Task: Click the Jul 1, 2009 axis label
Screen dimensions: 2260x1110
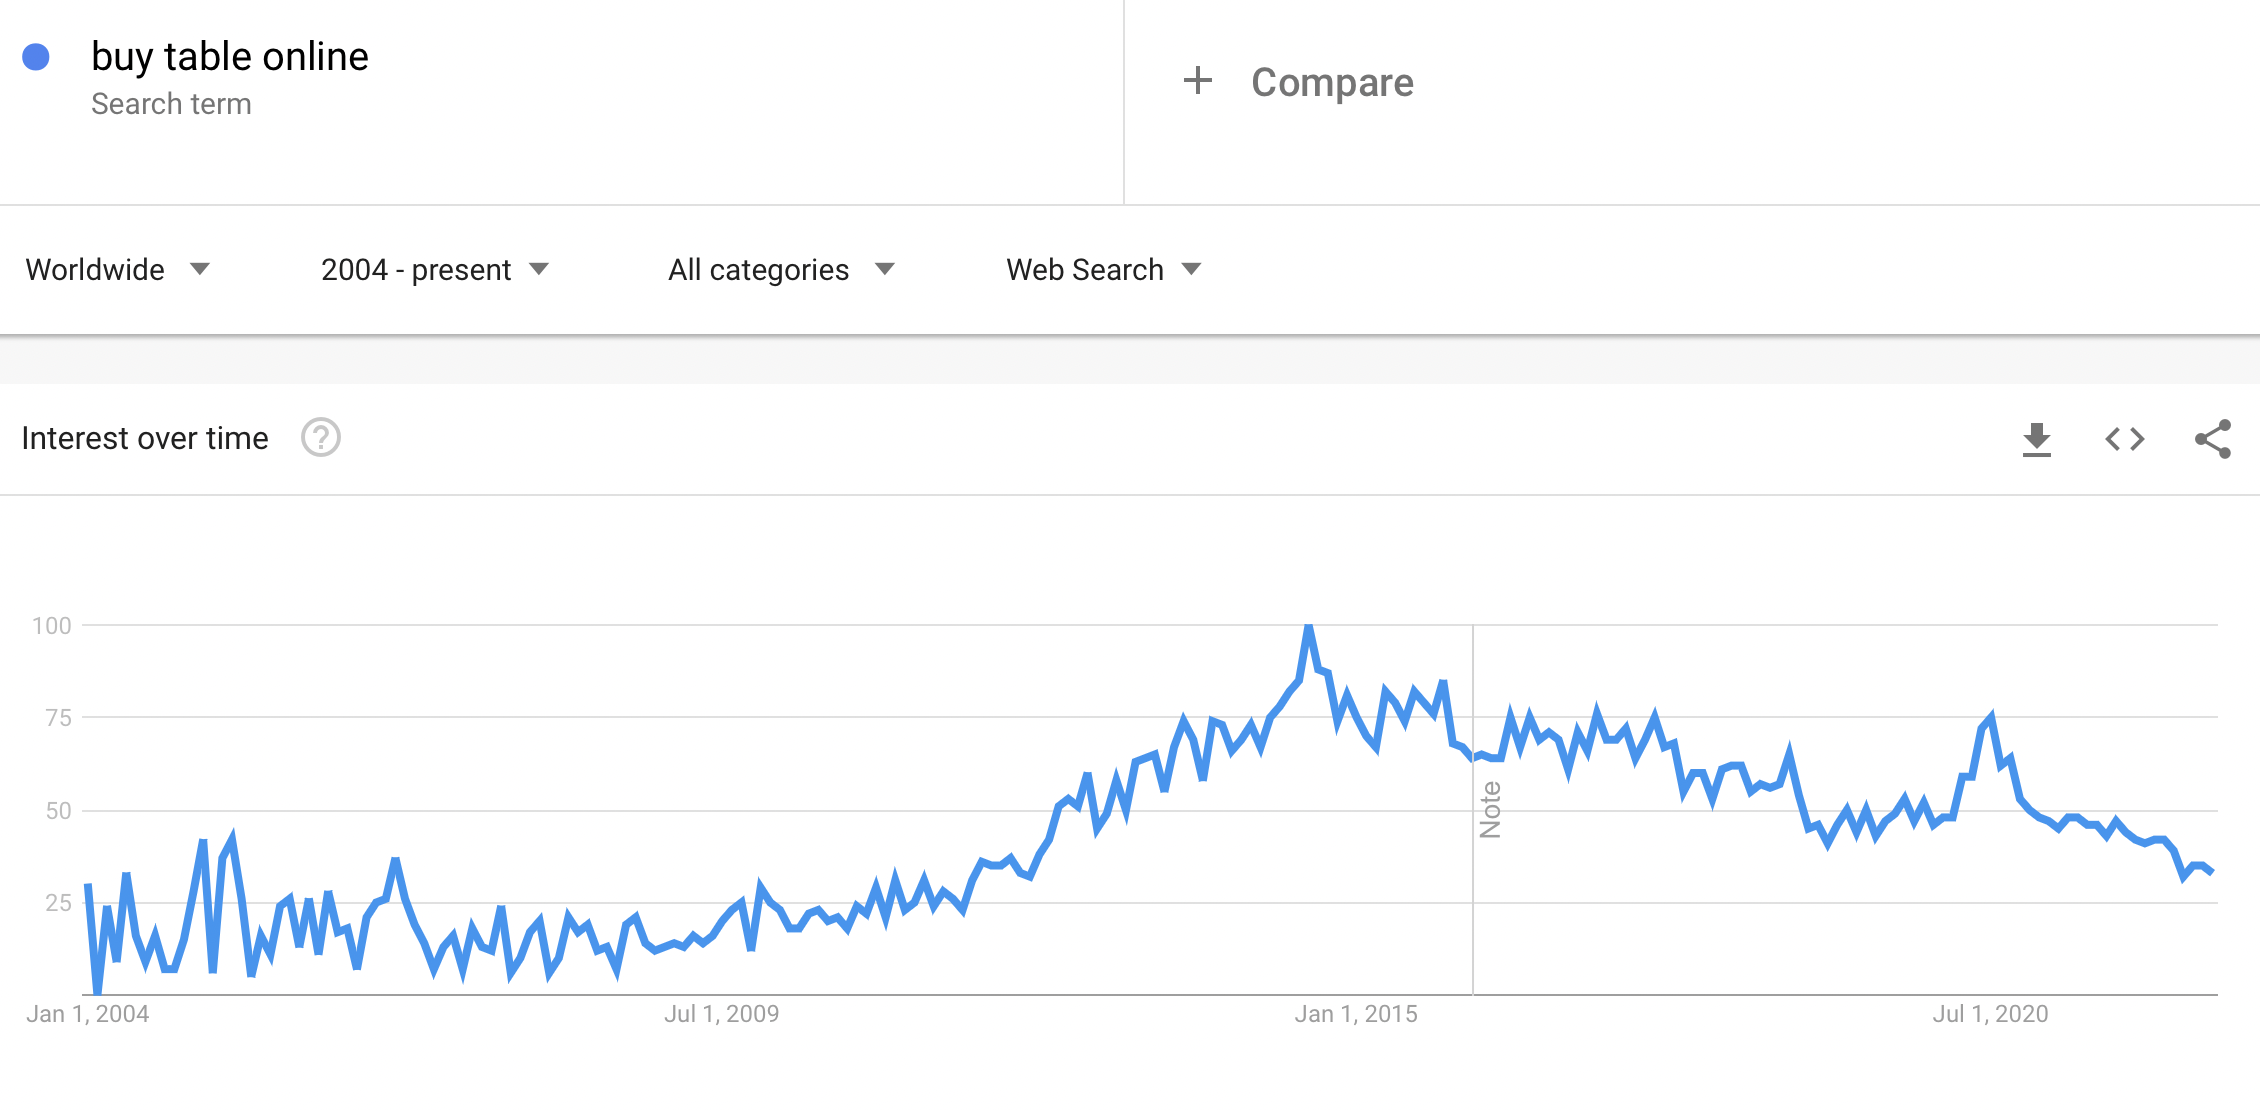Action: pos(721,1014)
